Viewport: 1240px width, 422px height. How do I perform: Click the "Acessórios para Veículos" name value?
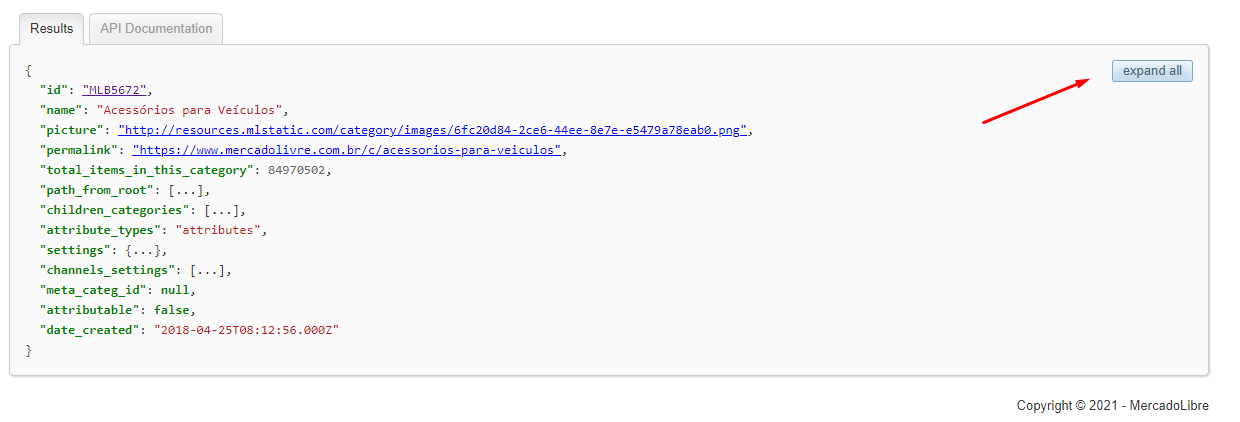point(192,110)
